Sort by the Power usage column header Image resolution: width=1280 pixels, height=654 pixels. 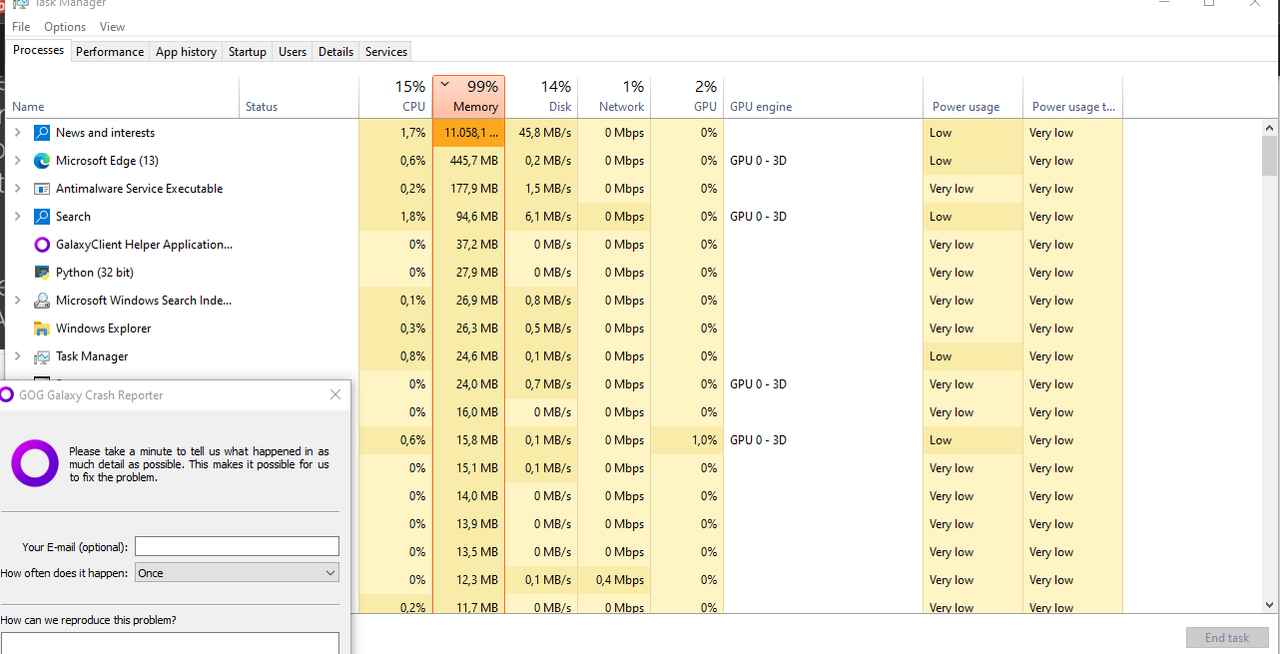click(973, 98)
